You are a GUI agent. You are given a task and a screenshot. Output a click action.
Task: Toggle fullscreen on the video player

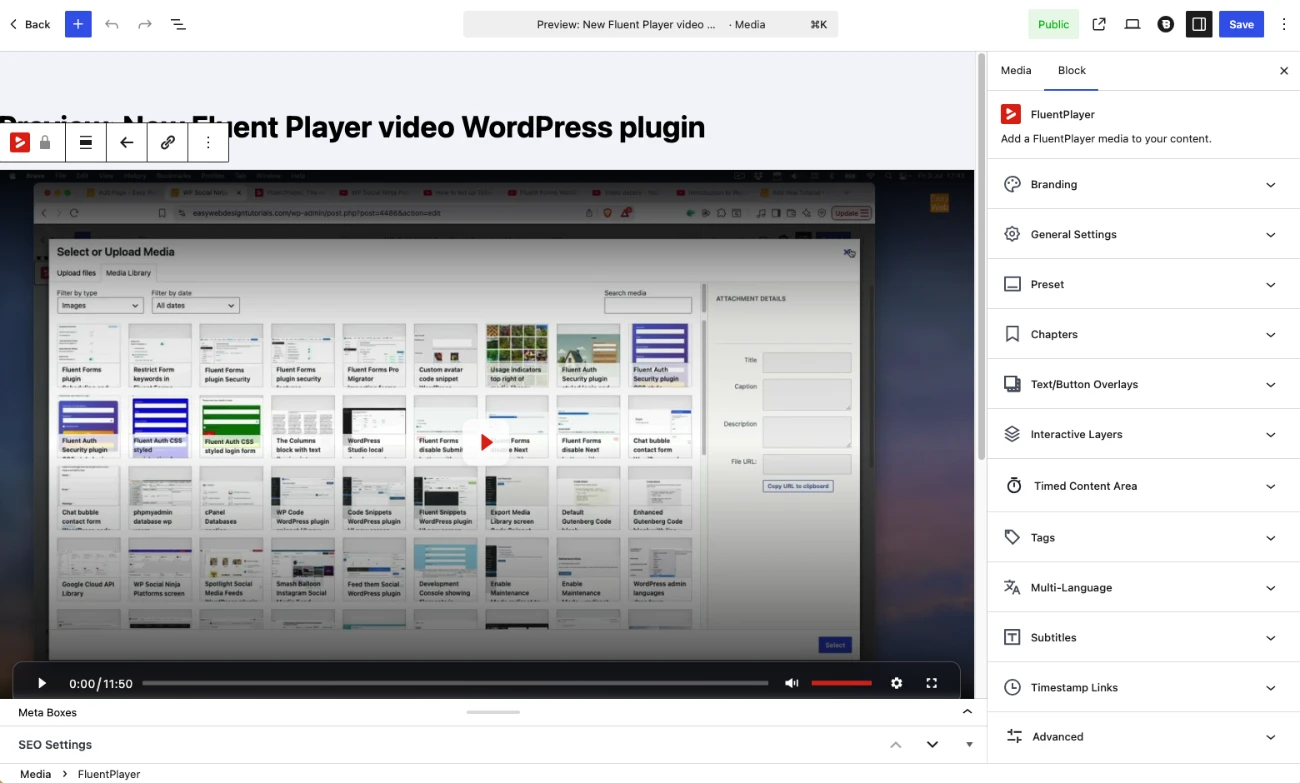click(932, 683)
